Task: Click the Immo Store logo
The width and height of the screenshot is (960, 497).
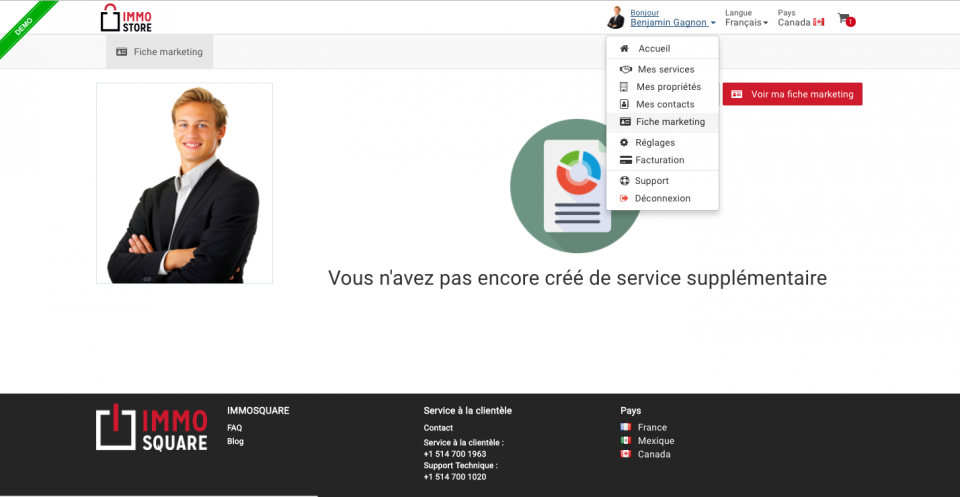Action: pyautogui.click(x=126, y=17)
